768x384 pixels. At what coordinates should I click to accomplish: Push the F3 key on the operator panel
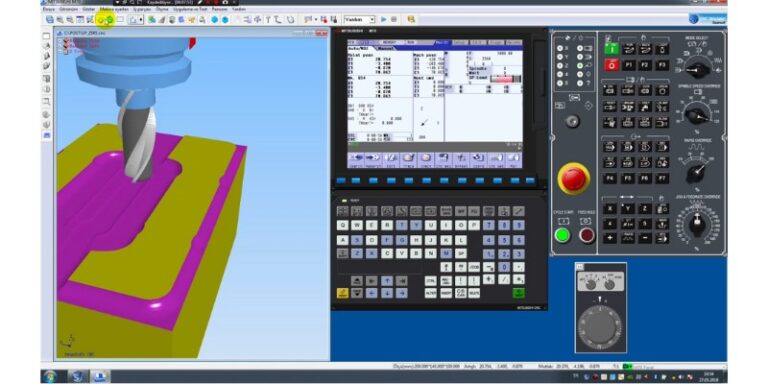(662, 65)
